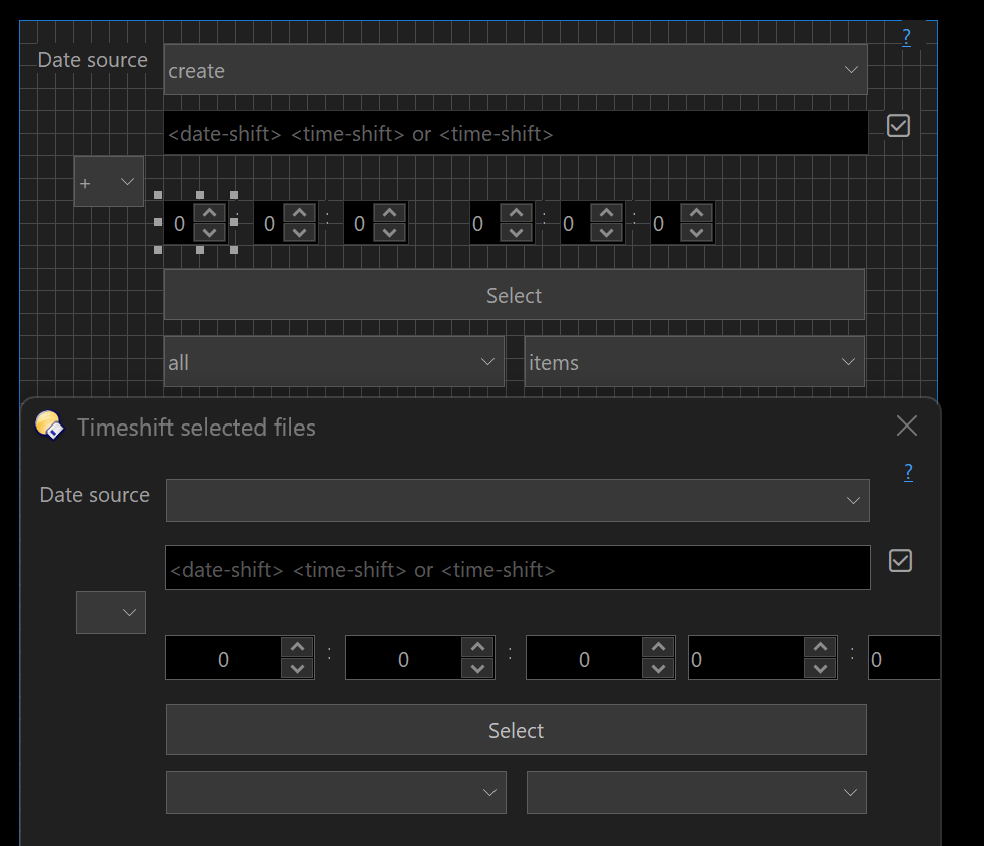Click the upper Select button below the small spinners

click(x=514, y=295)
